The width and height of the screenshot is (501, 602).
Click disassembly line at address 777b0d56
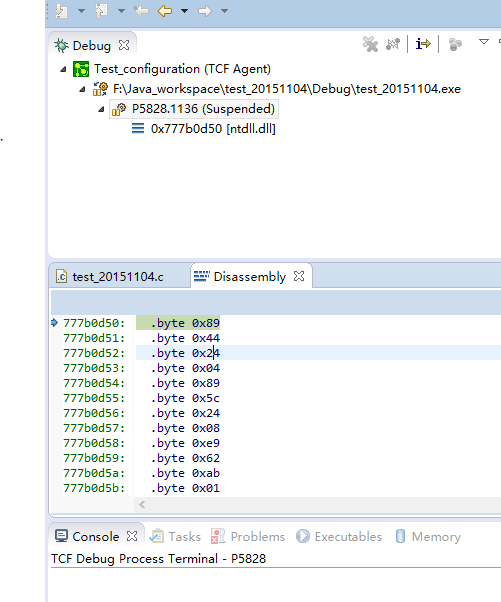click(185, 413)
